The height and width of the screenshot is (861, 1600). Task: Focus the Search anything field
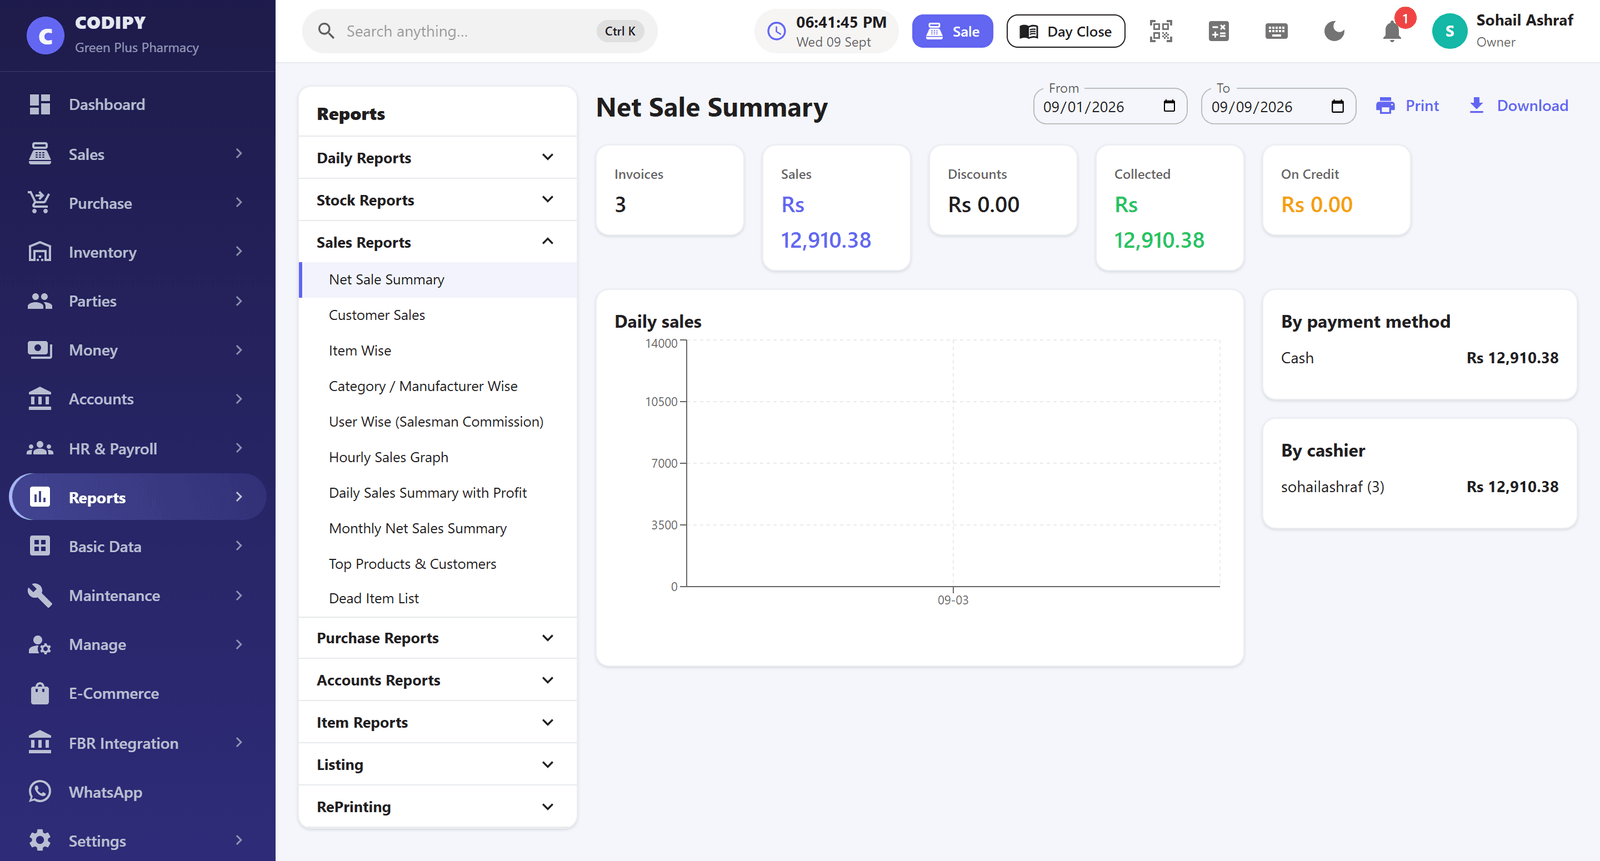(x=480, y=31)
